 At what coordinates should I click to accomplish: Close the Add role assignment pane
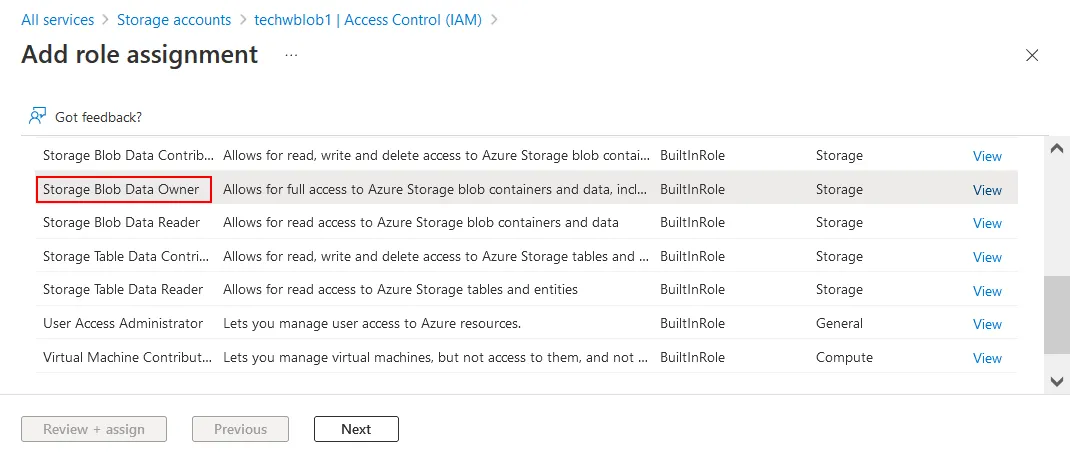coord(1032,56)
